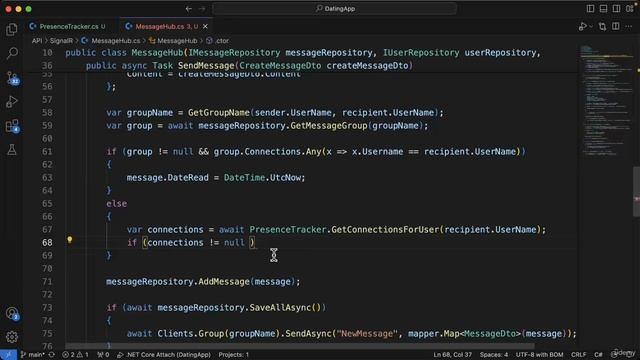
Task: Click GetGroupName call on line 58
Action: pyautogui.click(x=218, y=113)
